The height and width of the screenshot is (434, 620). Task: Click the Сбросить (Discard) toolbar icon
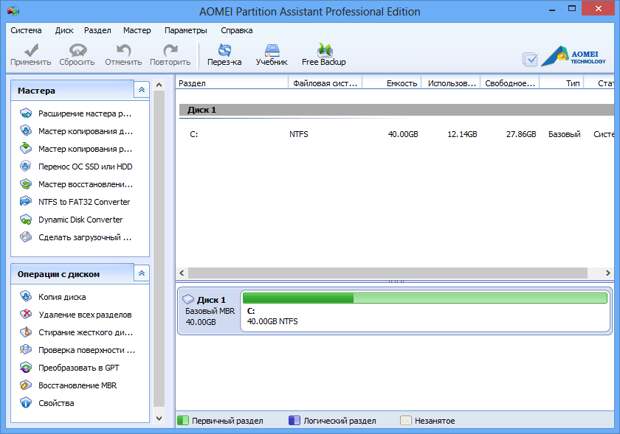78,50
